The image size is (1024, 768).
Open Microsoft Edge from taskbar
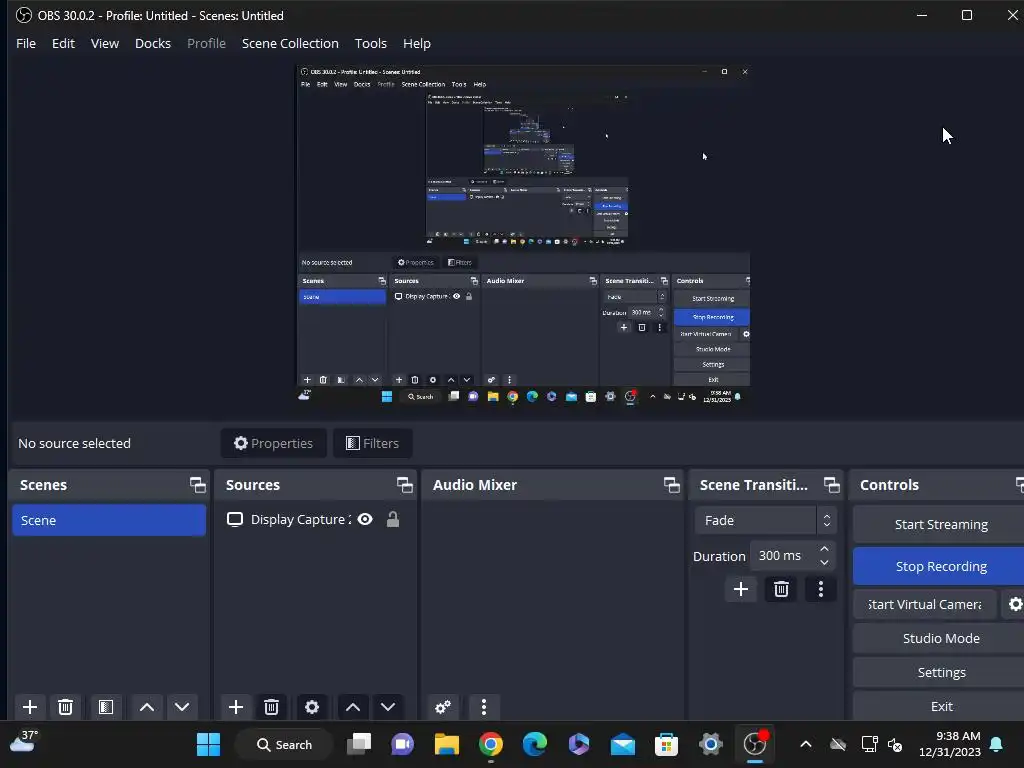[x=535, y=744]
